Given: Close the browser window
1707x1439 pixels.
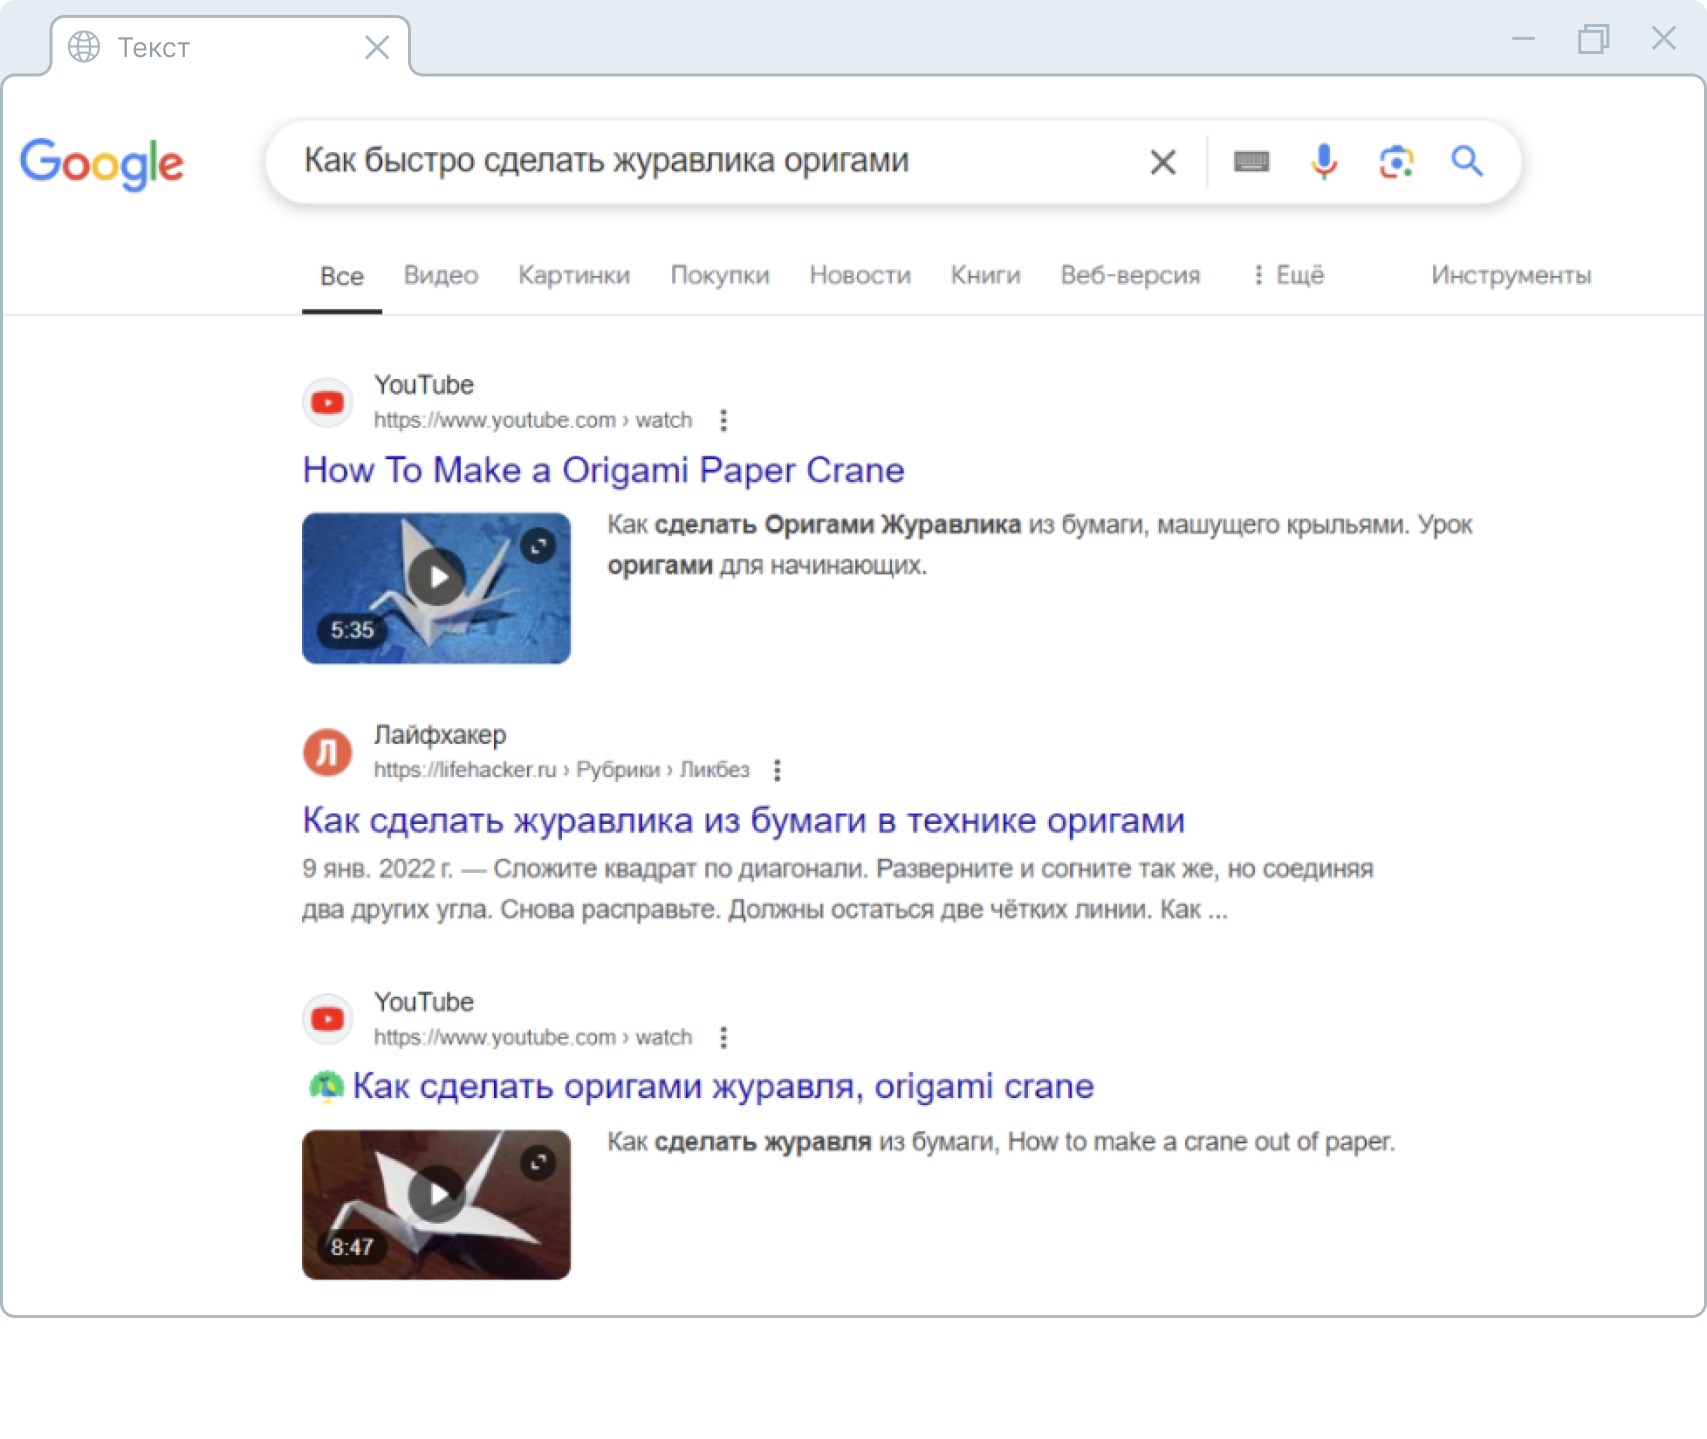Looking at the screenshot, I should pyautogui.click(x=1664, y=38).
